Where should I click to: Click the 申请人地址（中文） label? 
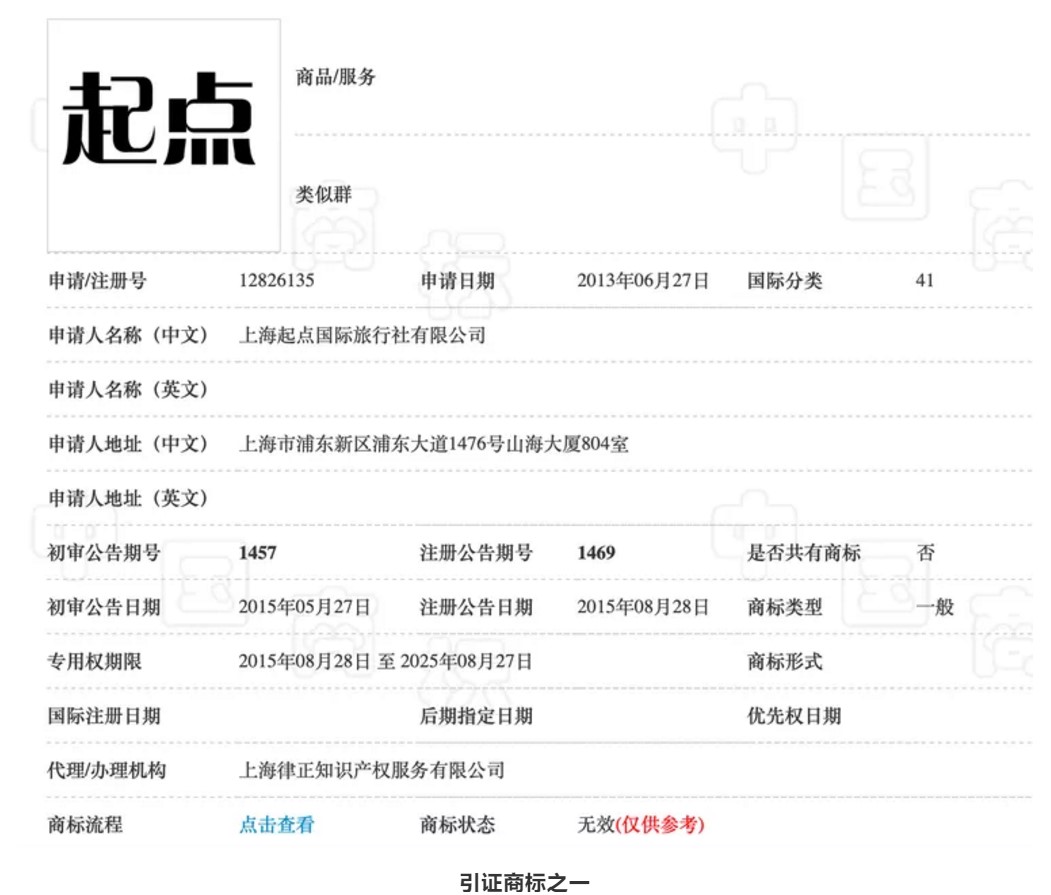point(127,444)
